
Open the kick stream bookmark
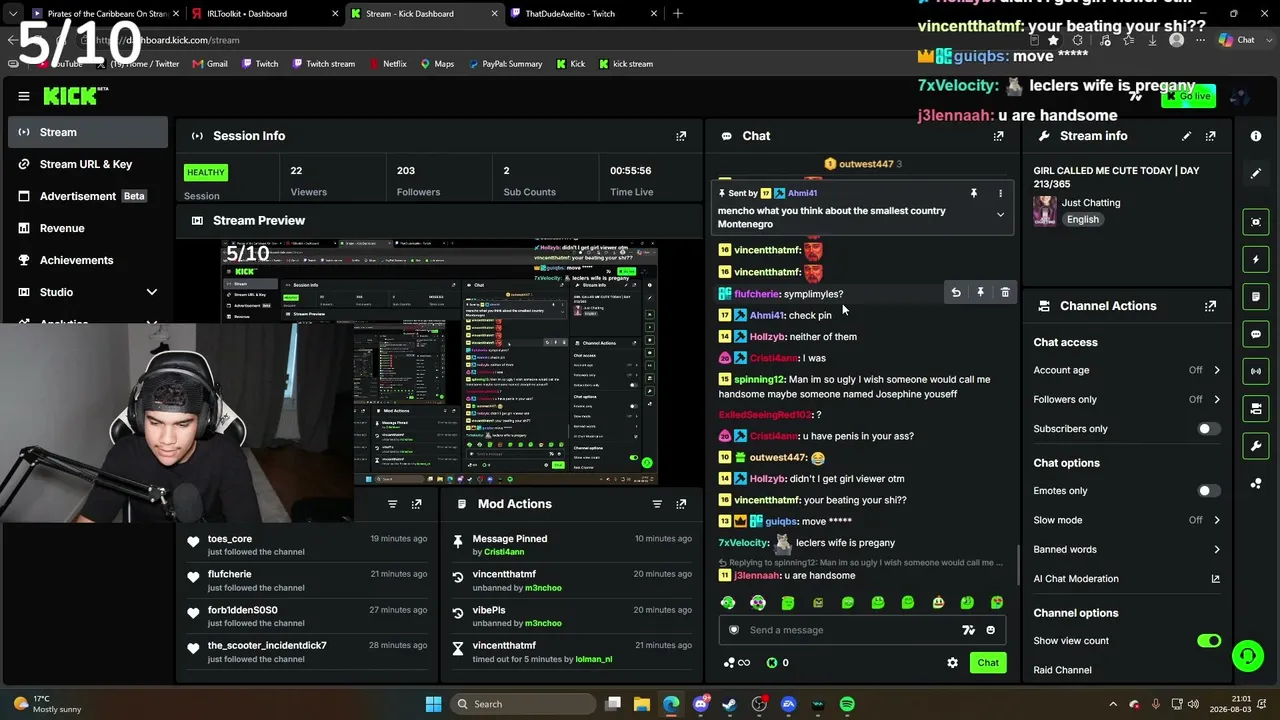625,64
